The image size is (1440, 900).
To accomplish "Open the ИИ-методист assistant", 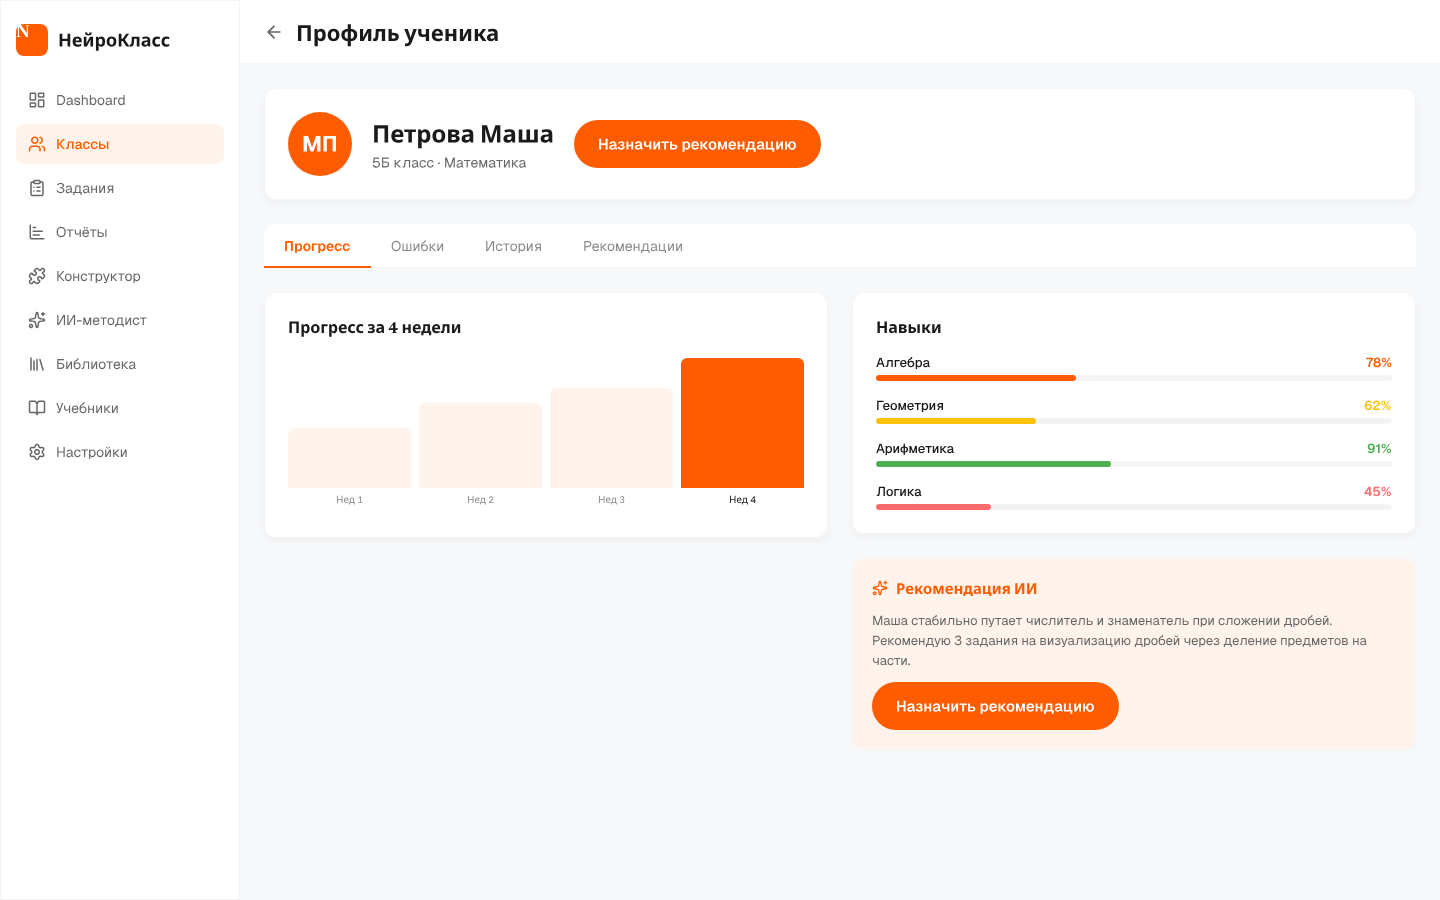I will pos(102,320).
